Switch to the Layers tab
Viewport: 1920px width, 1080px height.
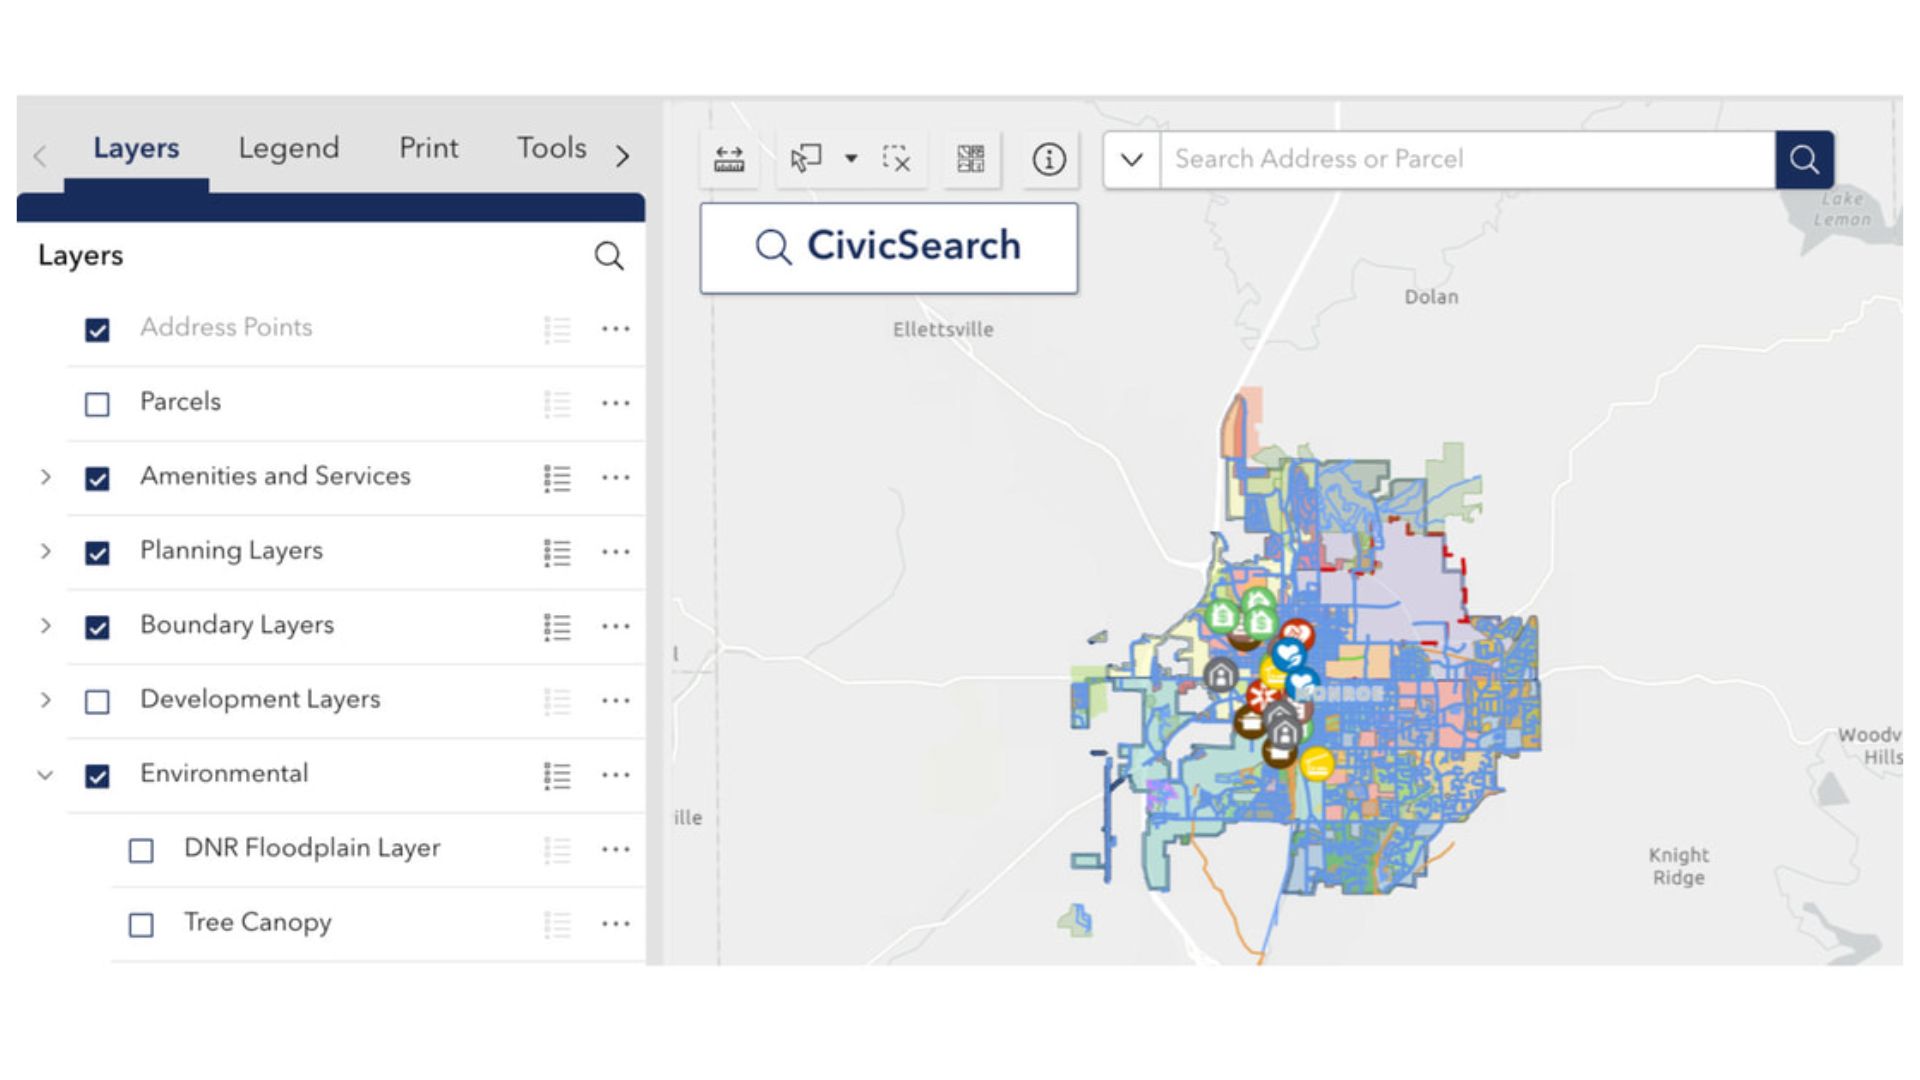(136, 148)
